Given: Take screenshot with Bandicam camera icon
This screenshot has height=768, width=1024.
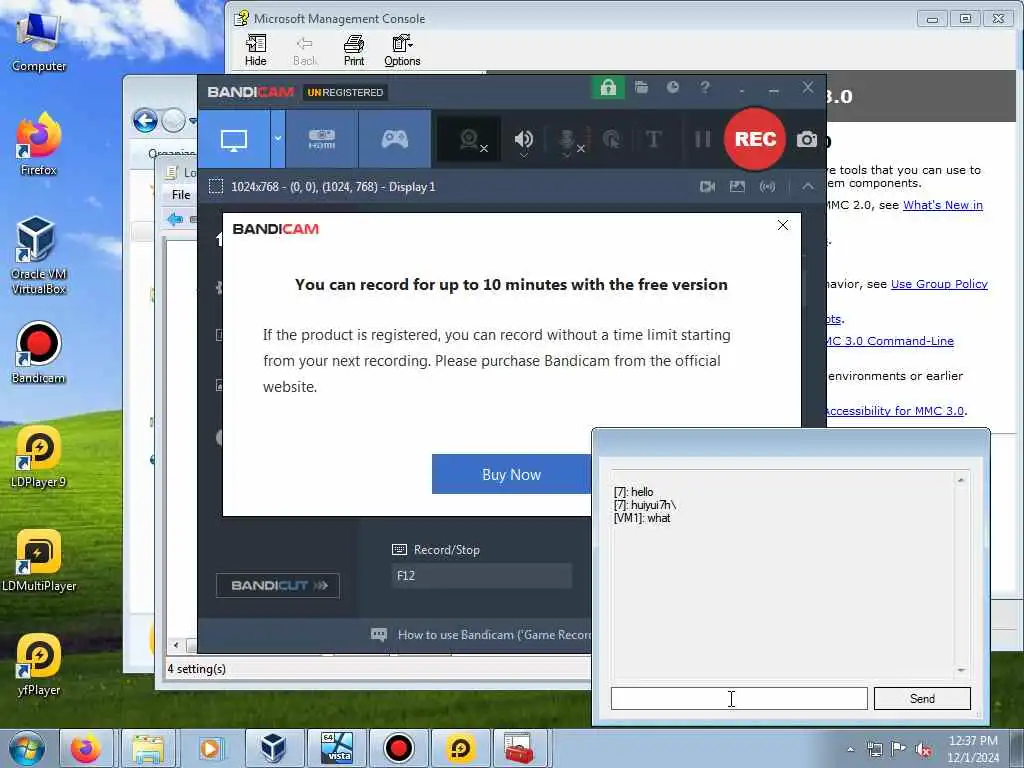Looking at the screenshot, I should tap(807, 139).
